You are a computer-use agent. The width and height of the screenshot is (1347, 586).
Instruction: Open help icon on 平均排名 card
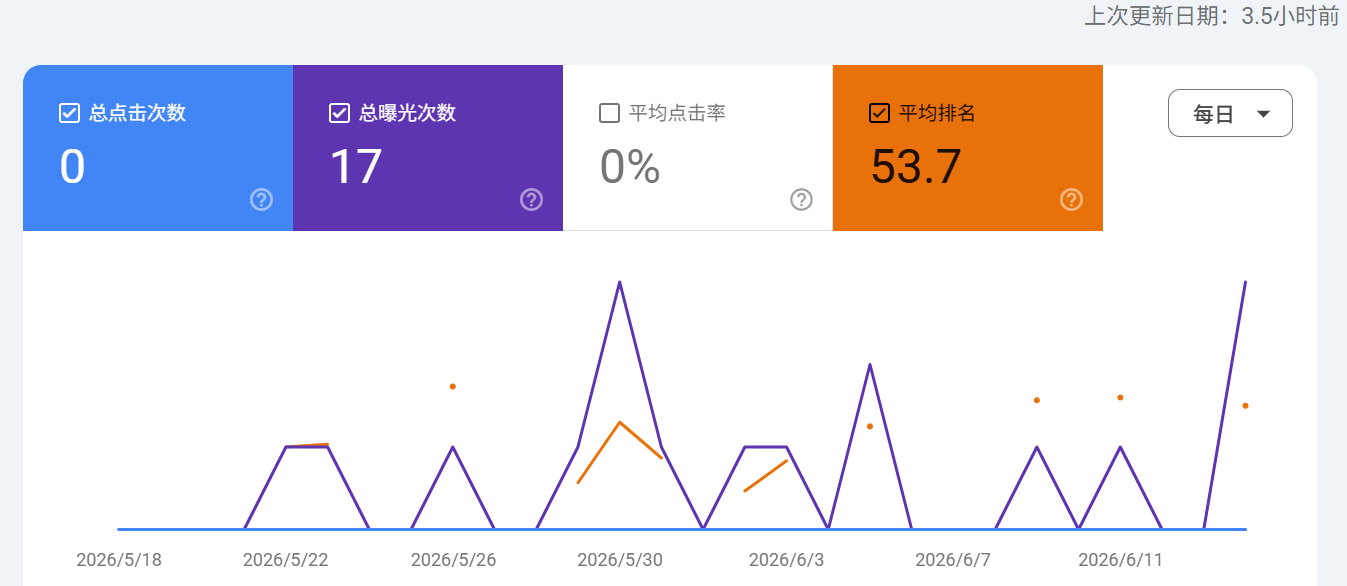tap(1071, 200)
